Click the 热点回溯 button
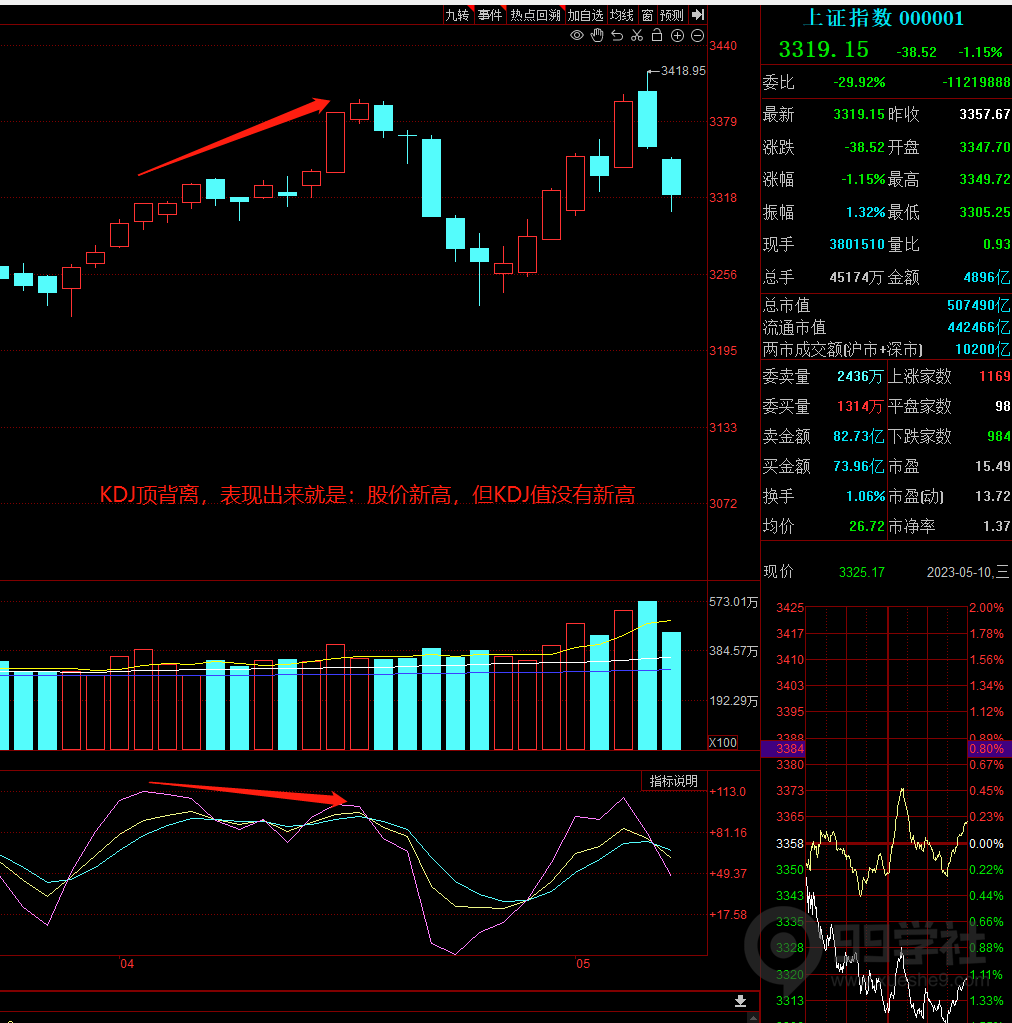This screenshot has height=1023, width=1012. click(535, 15)
